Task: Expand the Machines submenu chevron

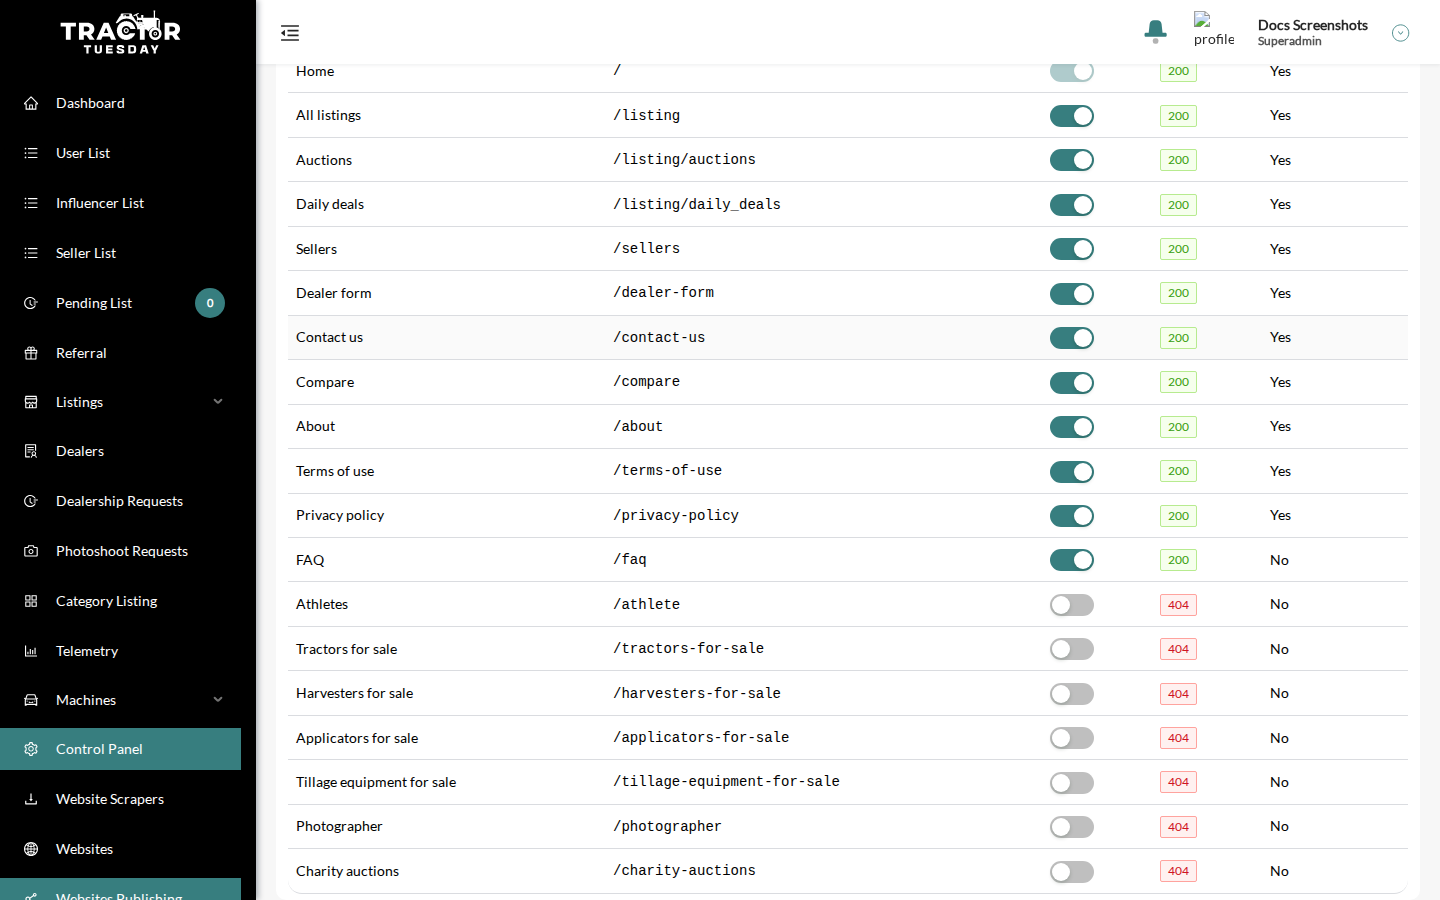Action: click(218, 700)
